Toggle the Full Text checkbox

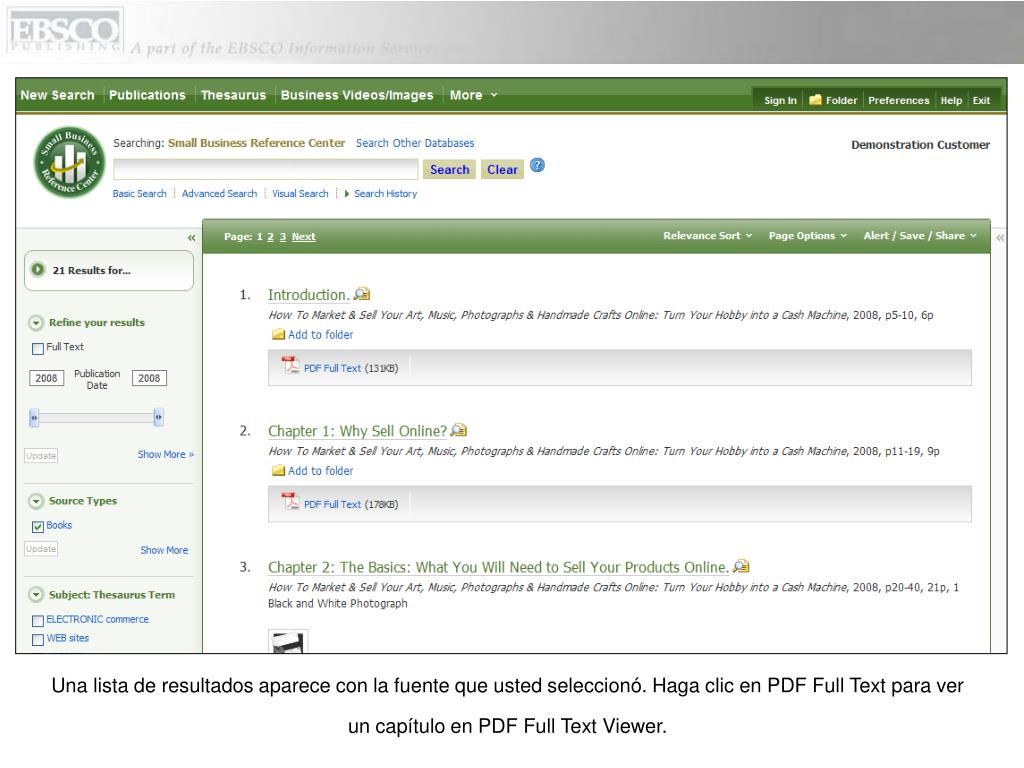38,348
